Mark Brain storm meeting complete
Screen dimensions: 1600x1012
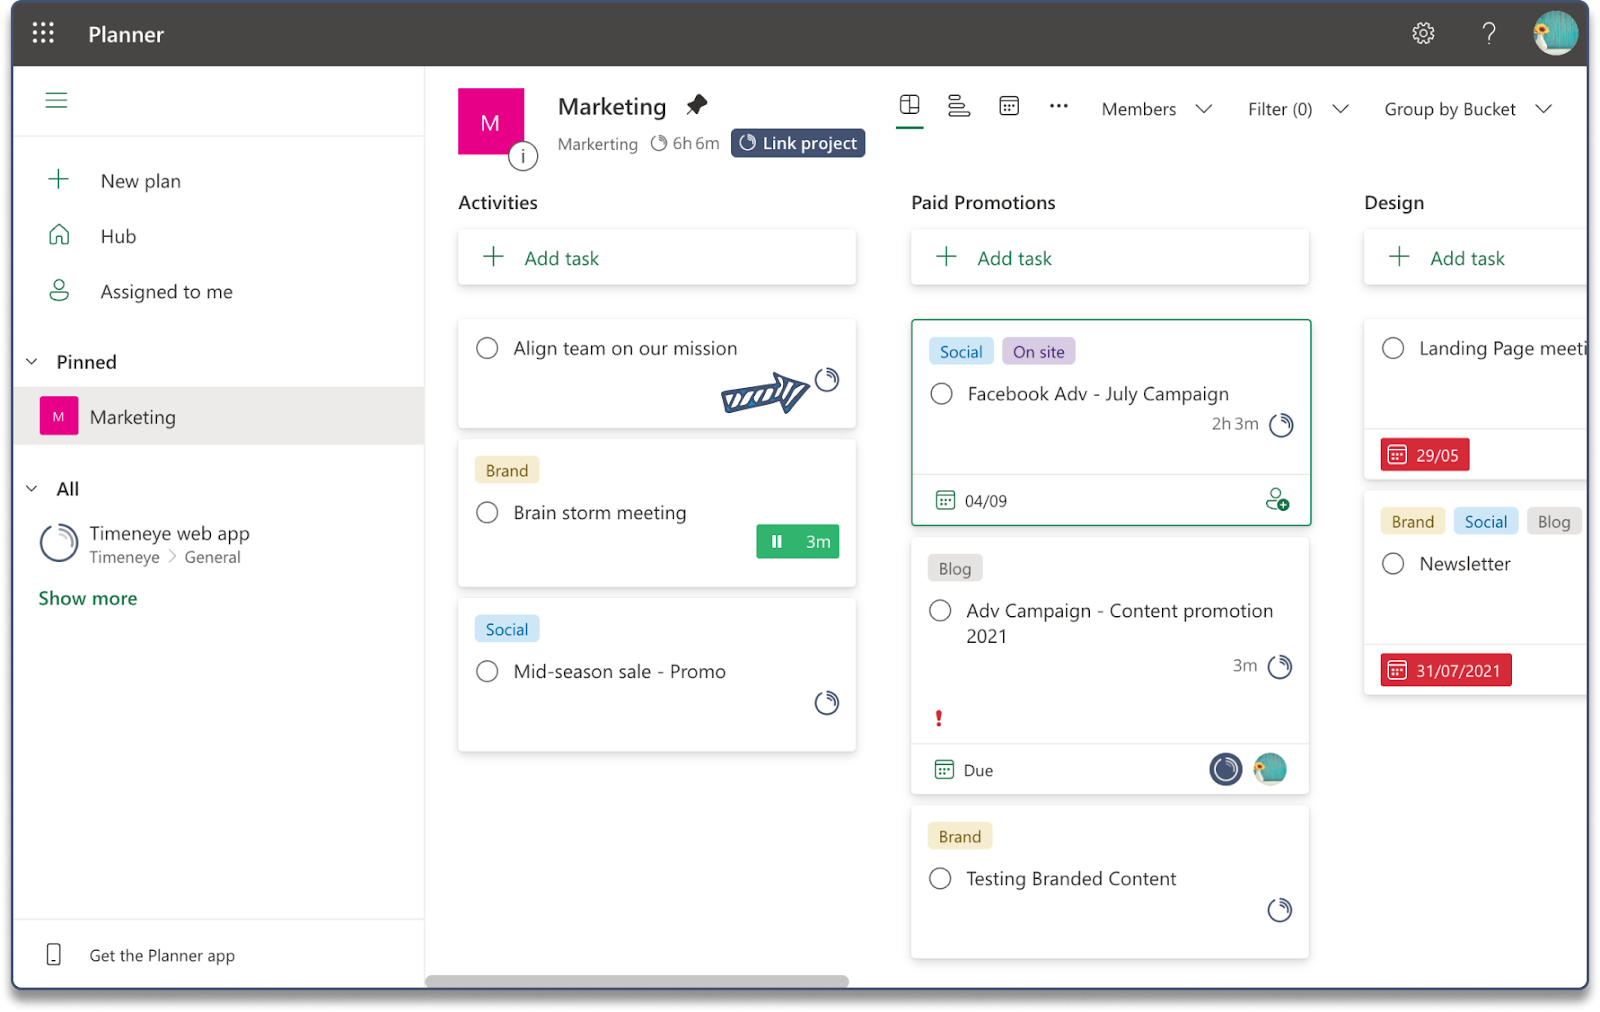pos(487,512)
